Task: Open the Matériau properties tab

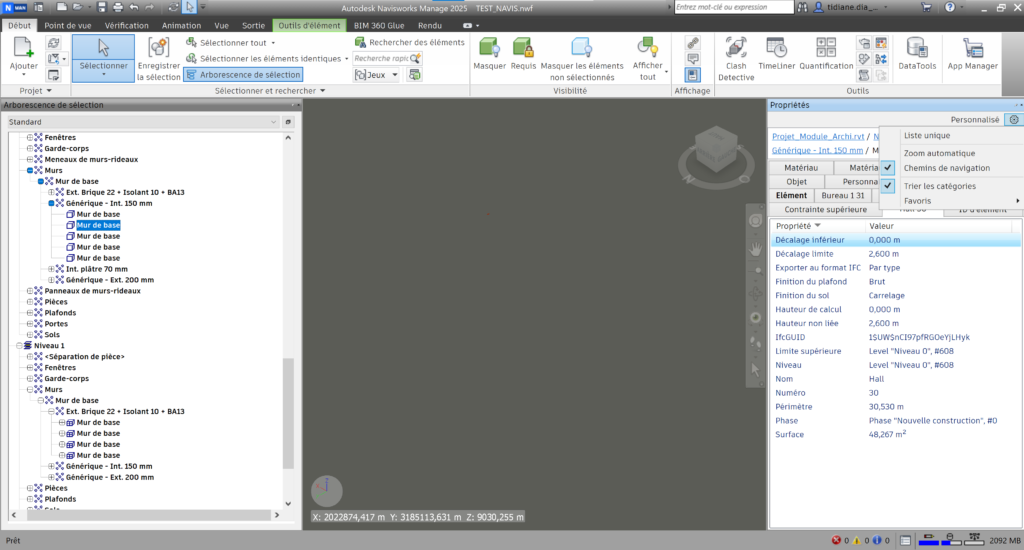Action: [x=801, y=168]
